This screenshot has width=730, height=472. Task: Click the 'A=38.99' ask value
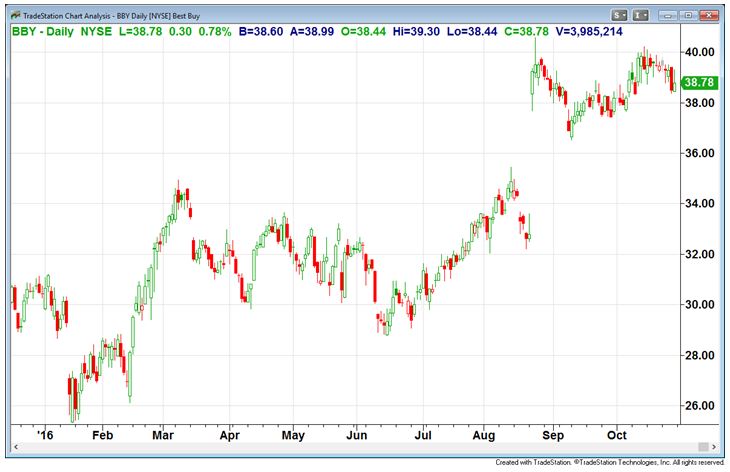coord(312,32)
